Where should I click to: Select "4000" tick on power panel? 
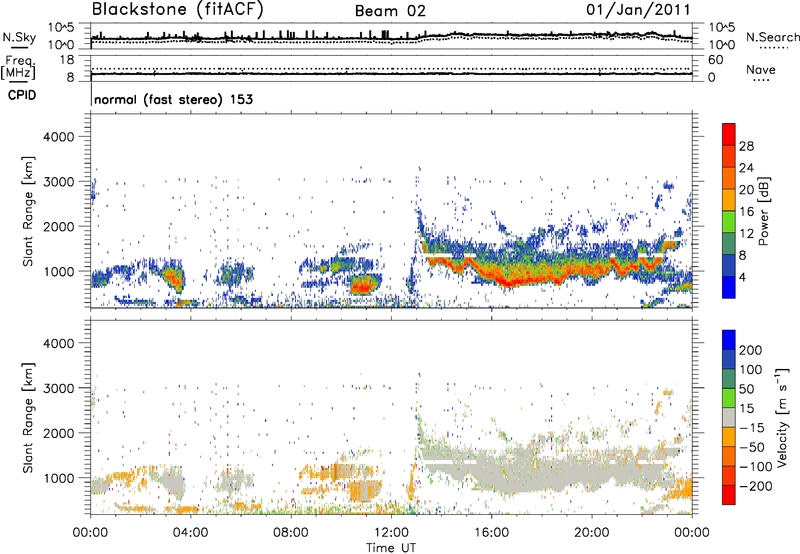58,137
